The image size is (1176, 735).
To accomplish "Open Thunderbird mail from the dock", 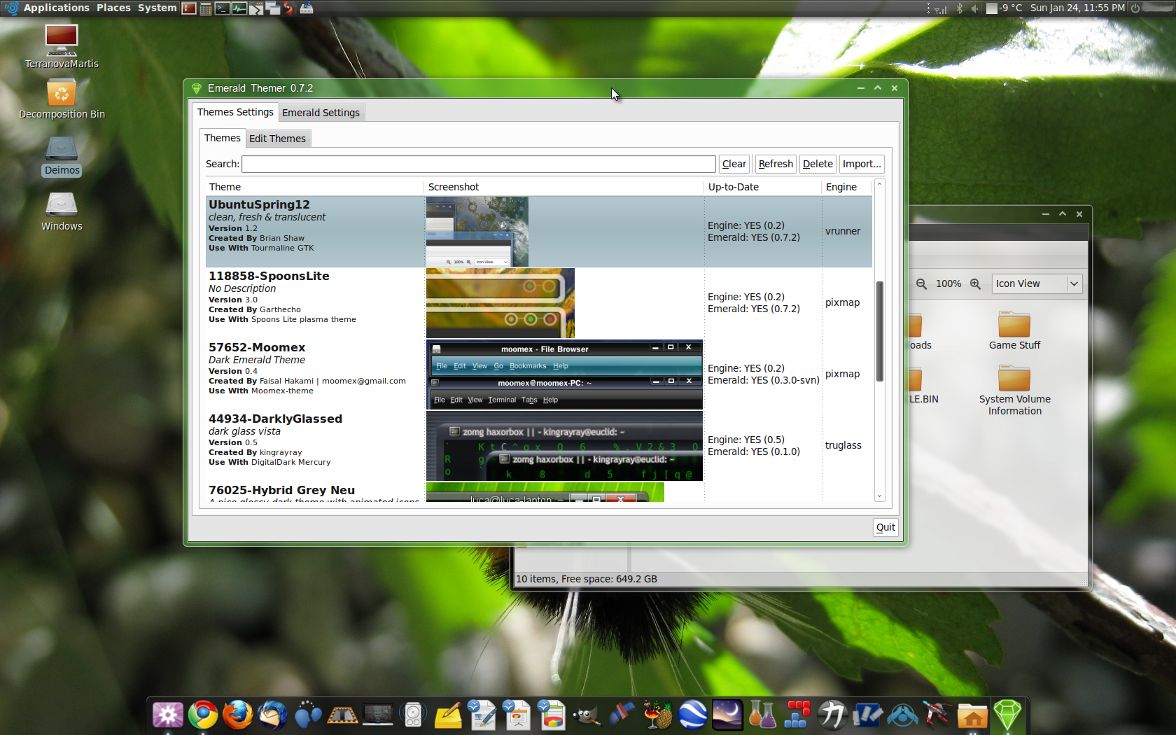I will coord(273,714).
